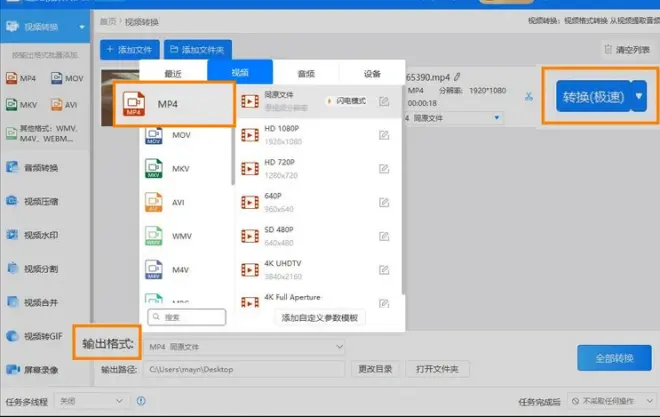Open 视频压缩 tool in sidebar

[x=40, y=201]
